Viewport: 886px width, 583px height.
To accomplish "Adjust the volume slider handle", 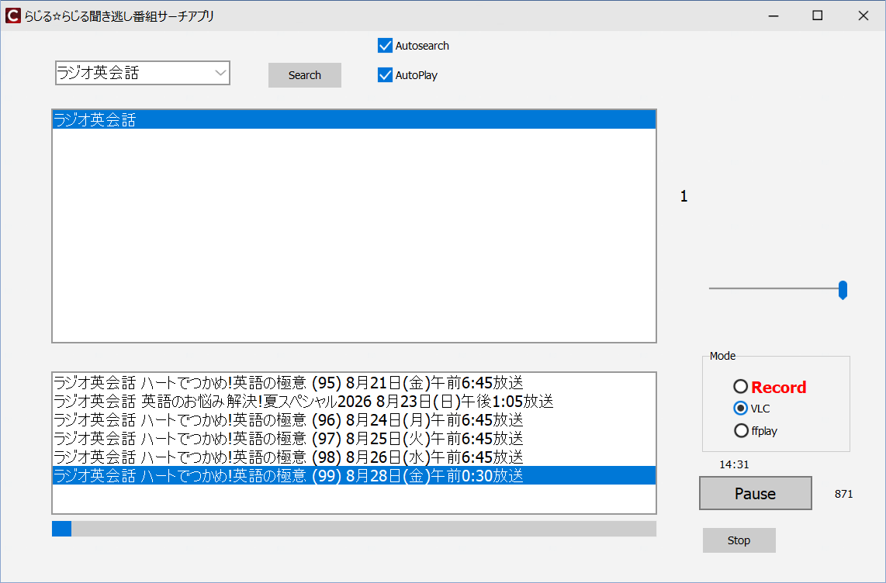I will [x=842, y=290].
